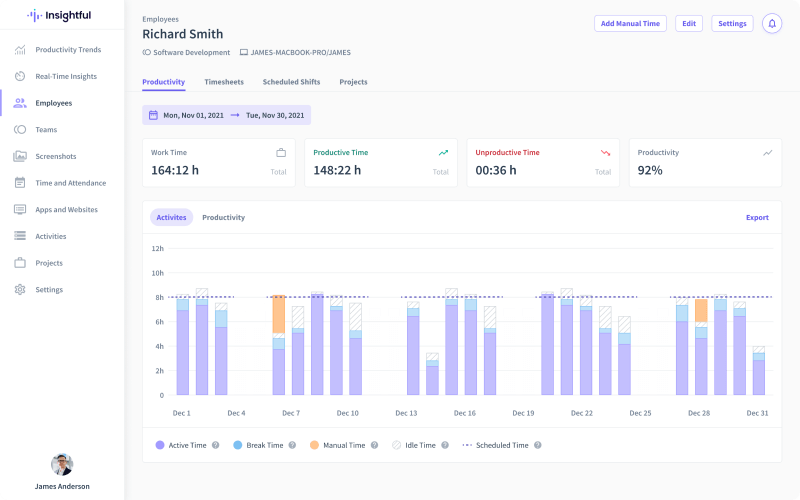Viewport: 800px width, 500px height.
Task: Click the notification bell icon
Action: coord(771,23)
